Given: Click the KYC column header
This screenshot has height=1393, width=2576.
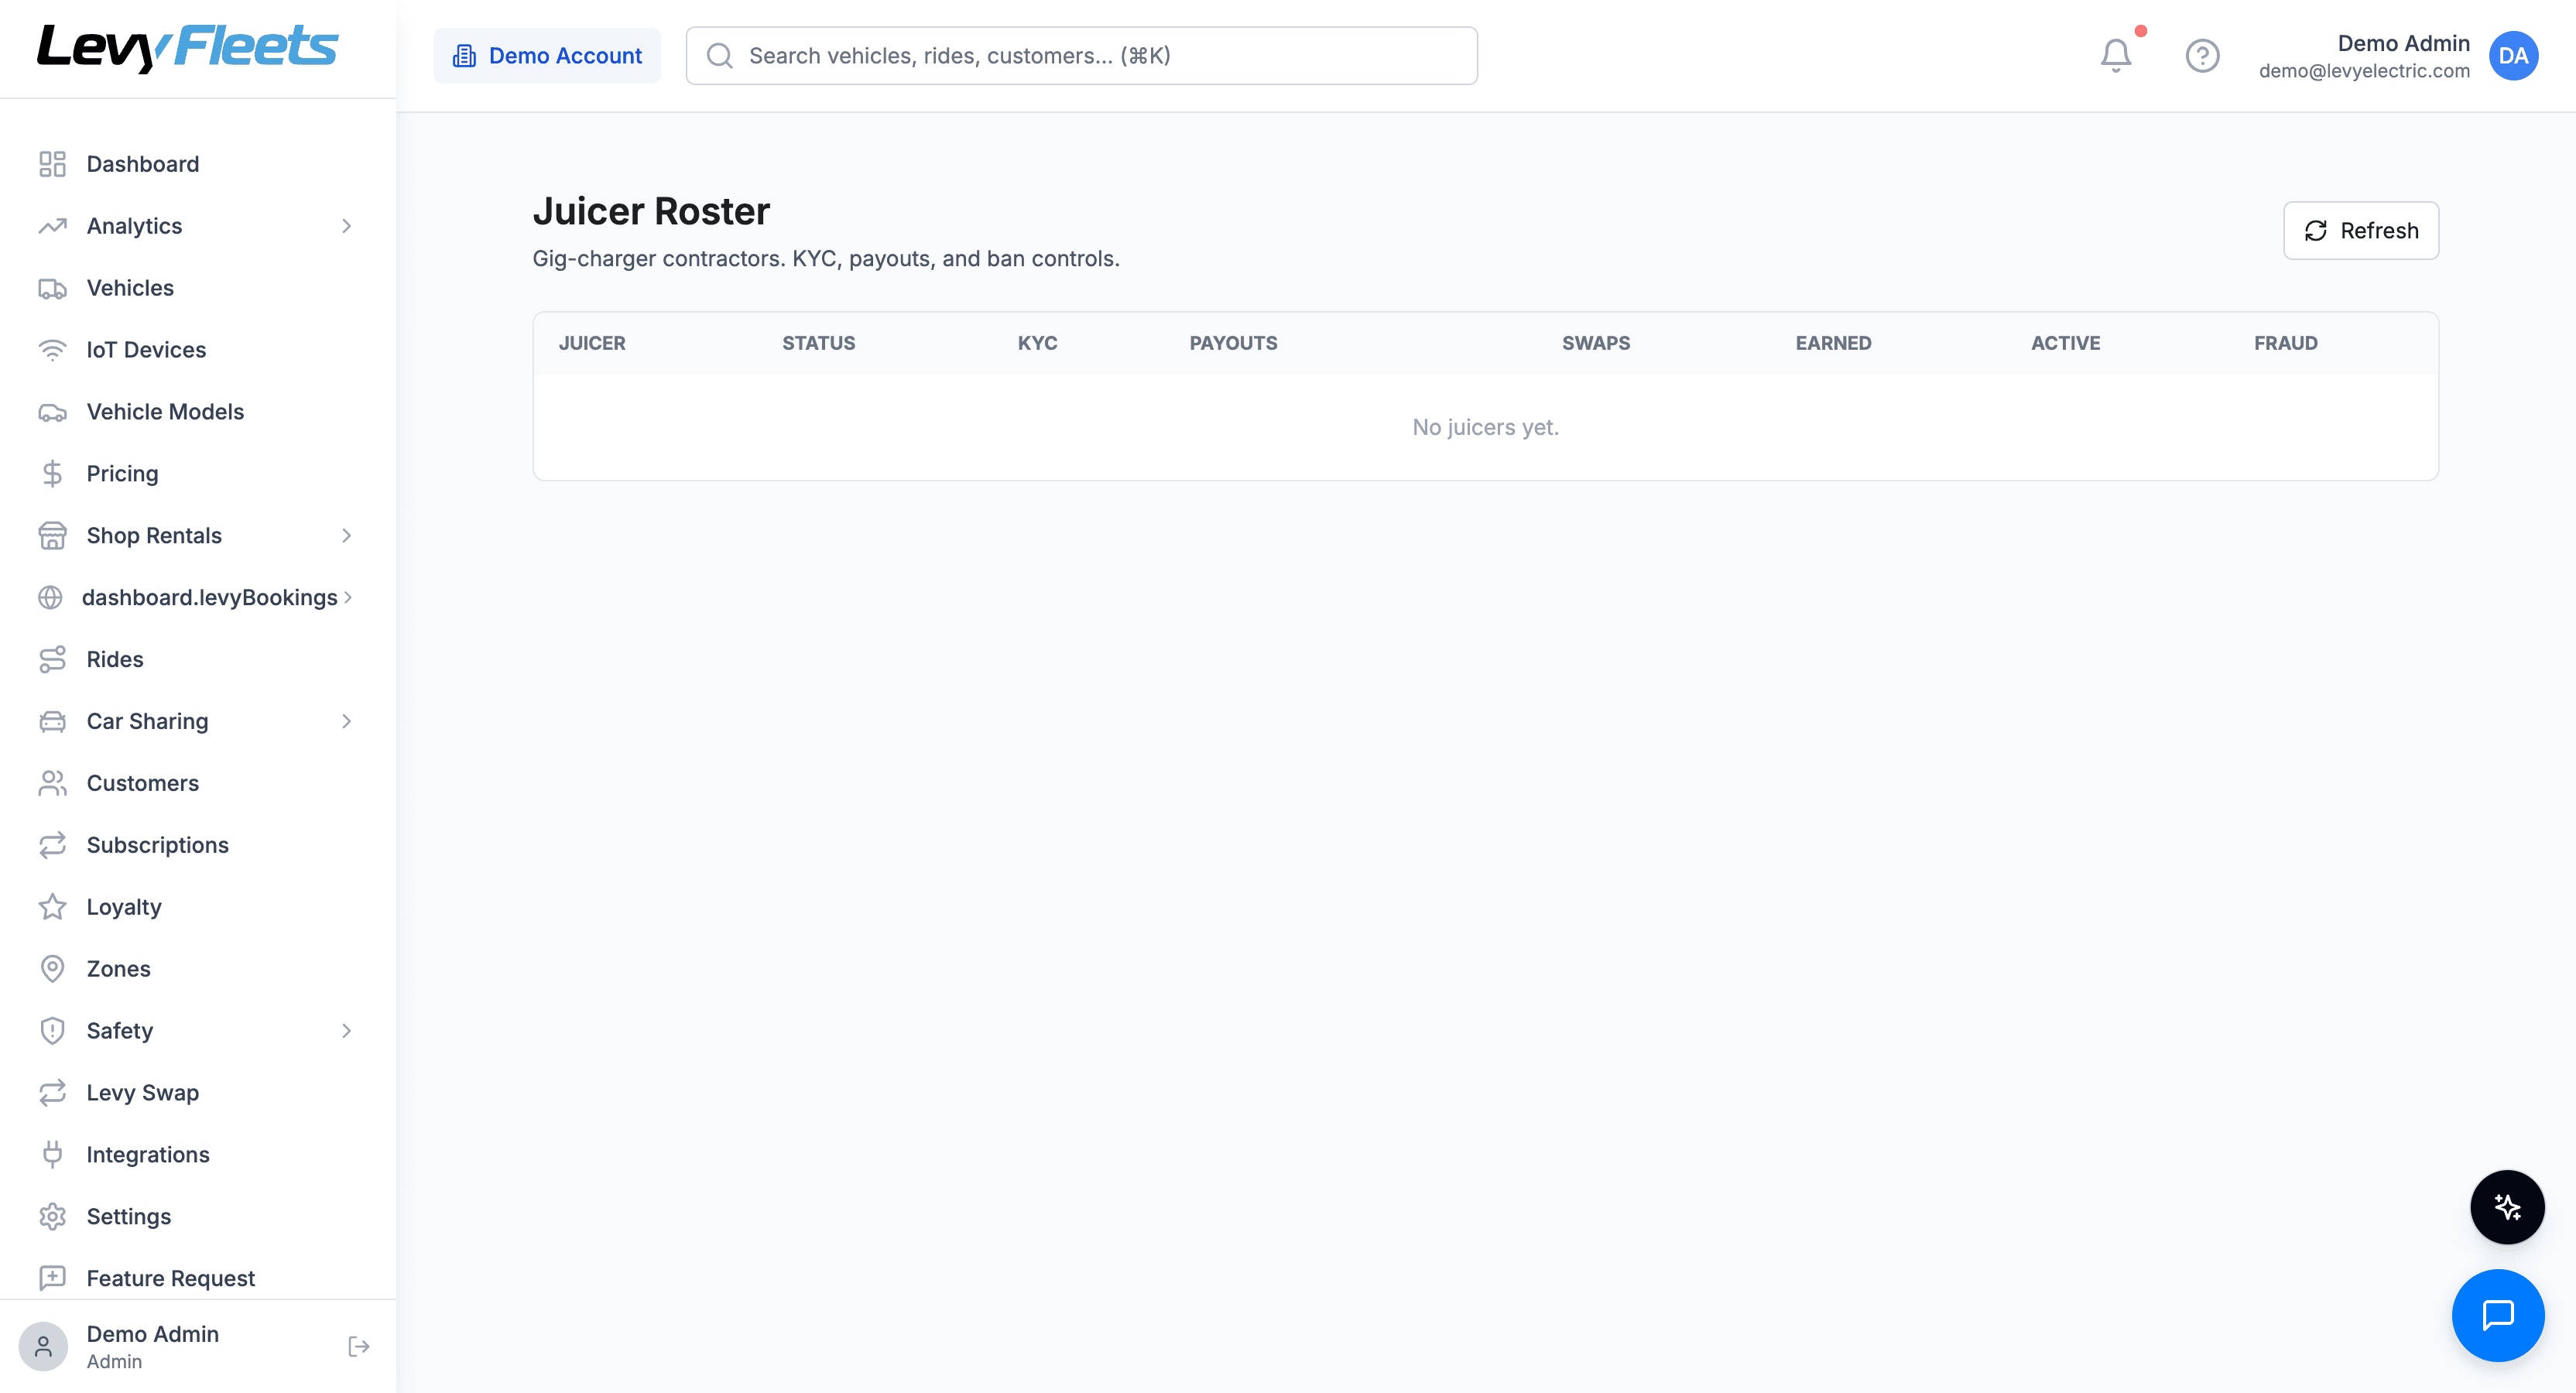Looking at the screenshot, I should pyautogui.click(x=1037, y=343).
